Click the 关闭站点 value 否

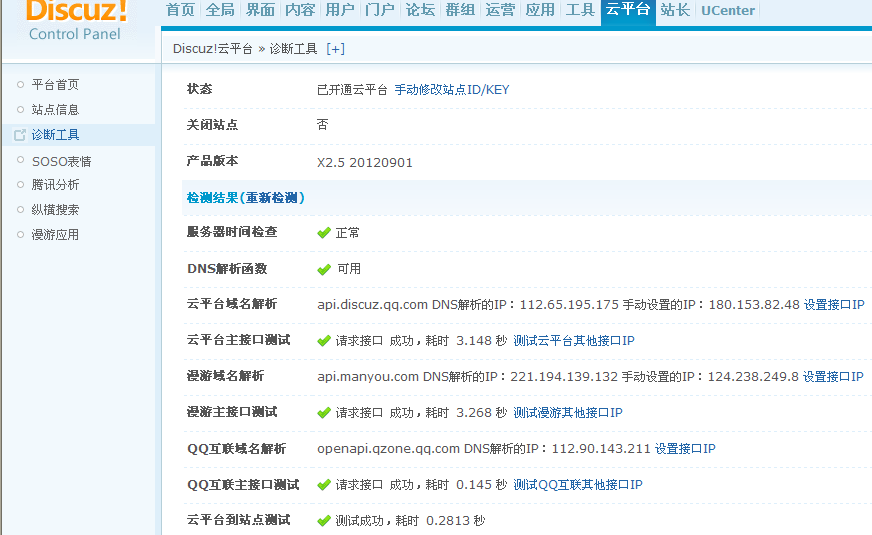[323, 124]
